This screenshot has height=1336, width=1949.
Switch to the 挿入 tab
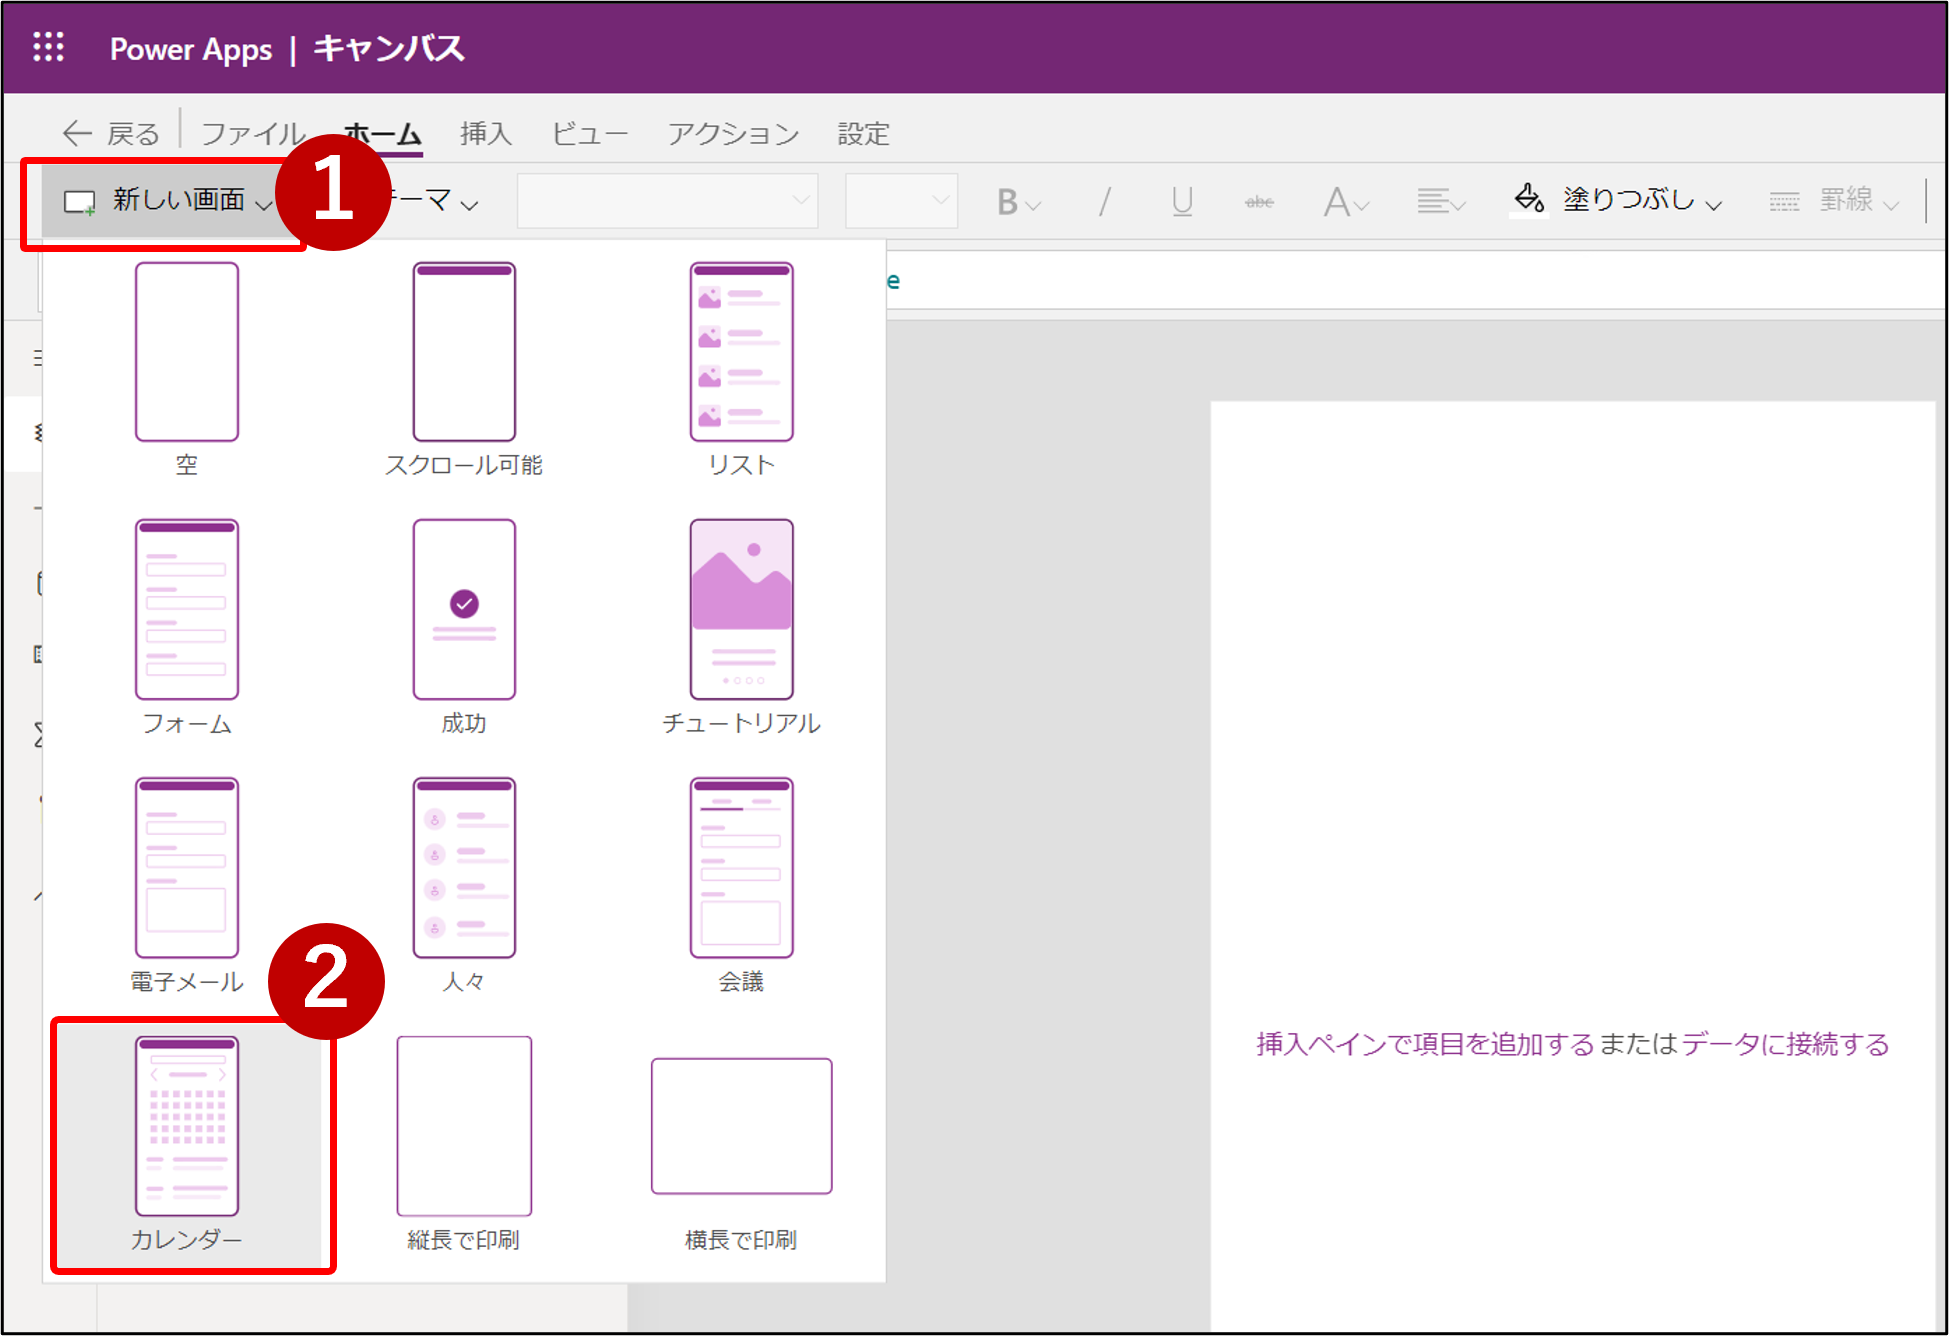(485, 133)
